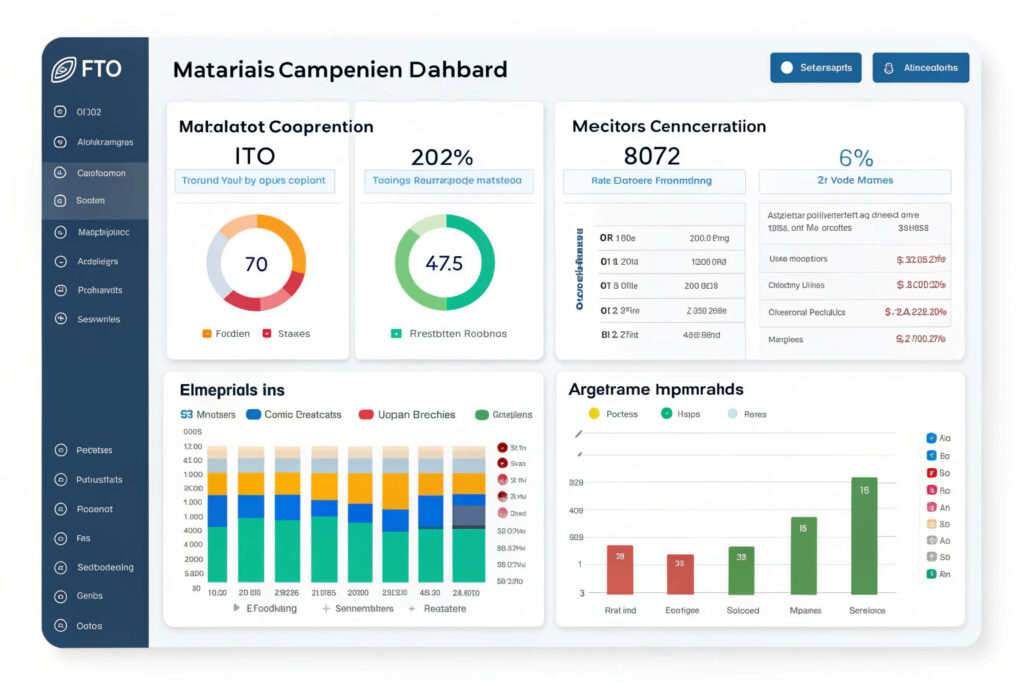
Task: Toggle the Haps legend in Argetrame chart
Action: pyautogui.click(x=666, y=414)
